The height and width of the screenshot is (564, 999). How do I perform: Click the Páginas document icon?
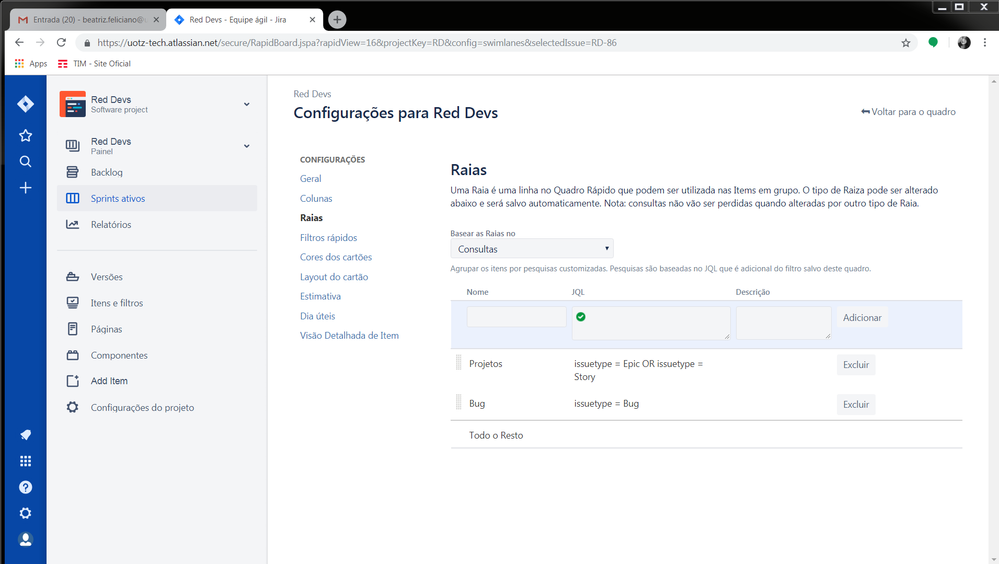[x=73, y=329]
